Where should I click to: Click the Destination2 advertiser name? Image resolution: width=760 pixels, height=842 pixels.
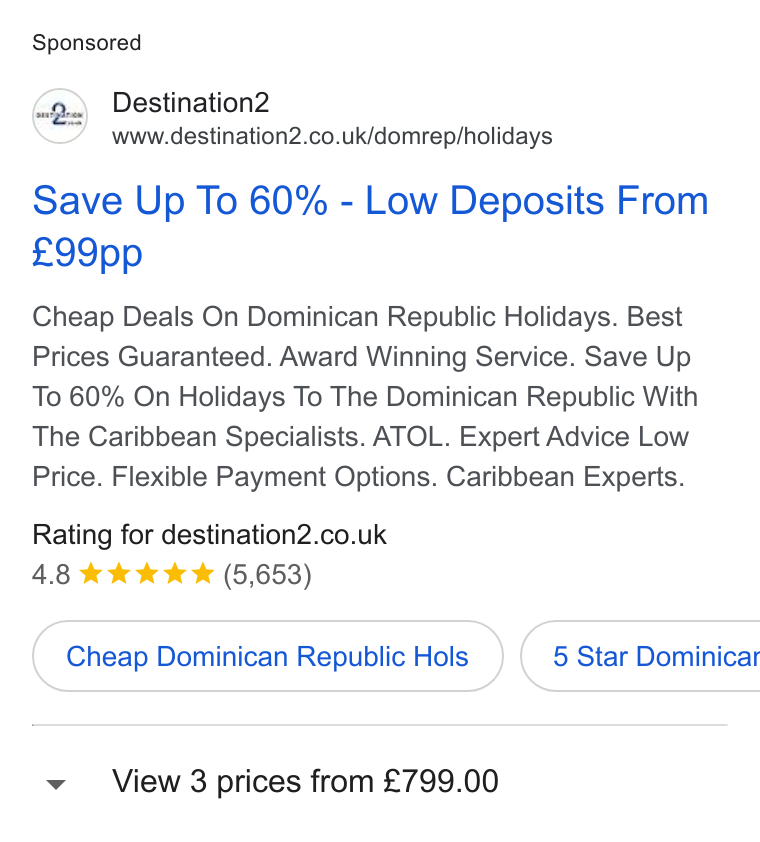coord(191,103)
